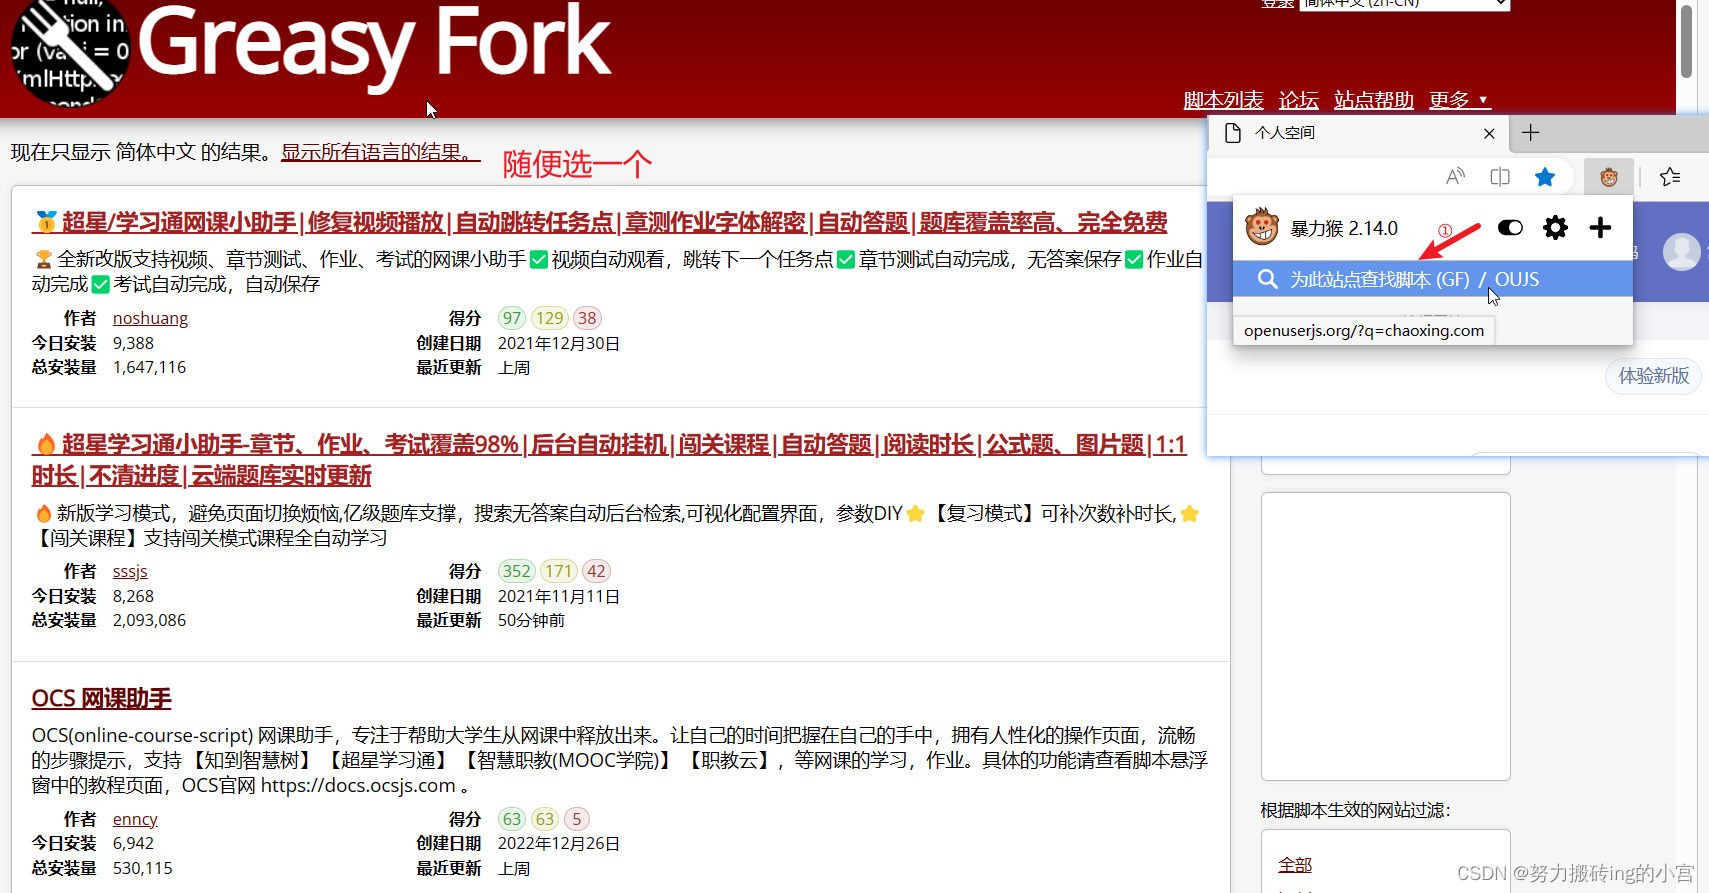The height and width of the screenshot is (893, 1709).
Task: Click the 体验新版 button
Action: click(x=1654, y=376)
